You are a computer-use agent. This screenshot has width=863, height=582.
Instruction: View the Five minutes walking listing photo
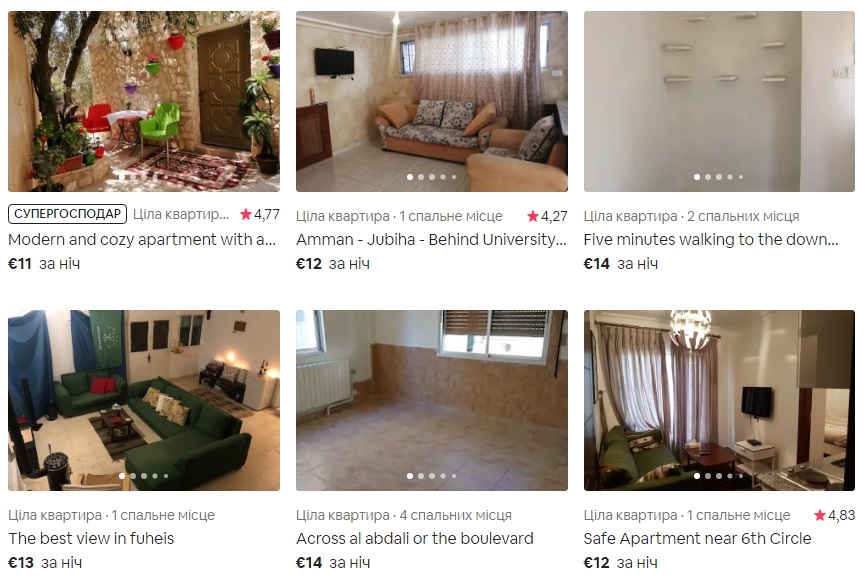(x=719, y=101)
